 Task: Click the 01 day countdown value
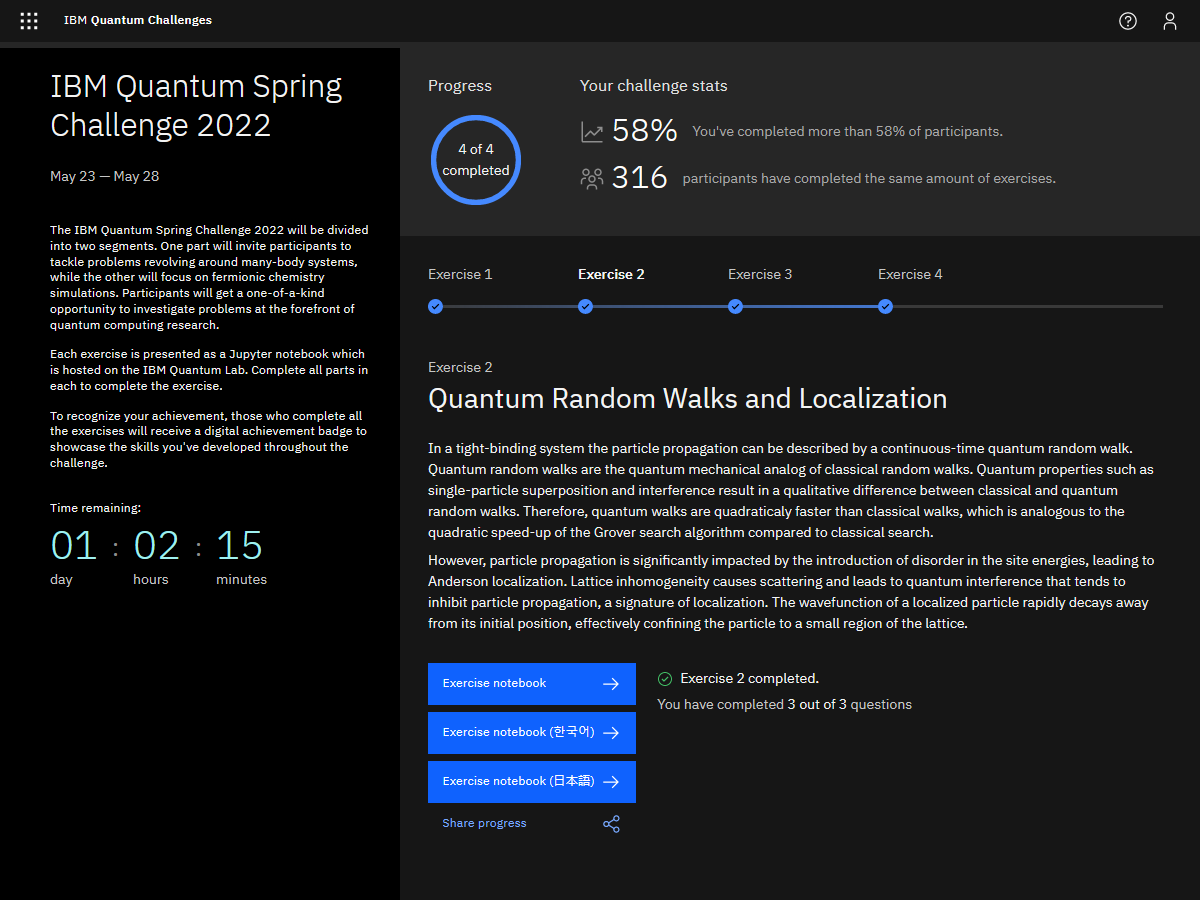74,546
